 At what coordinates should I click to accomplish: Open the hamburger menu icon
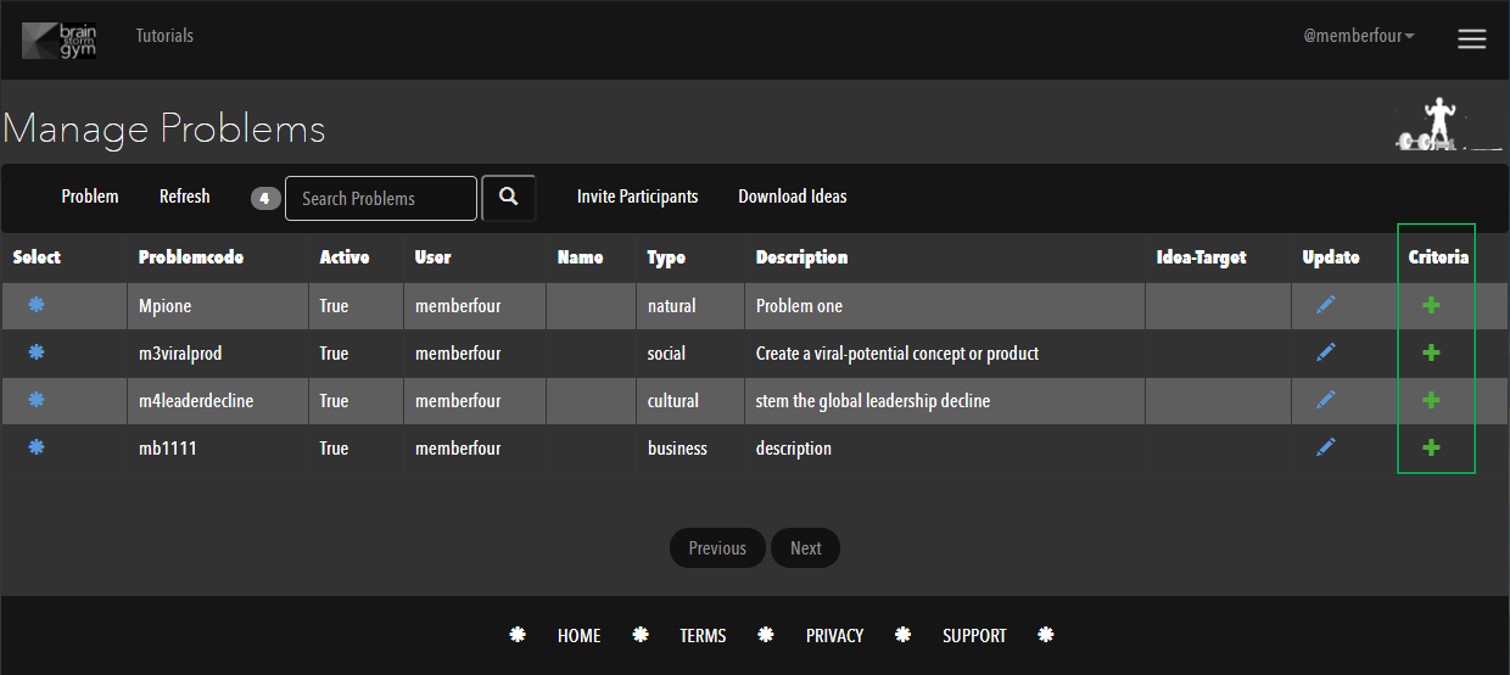coord(1471,39)
